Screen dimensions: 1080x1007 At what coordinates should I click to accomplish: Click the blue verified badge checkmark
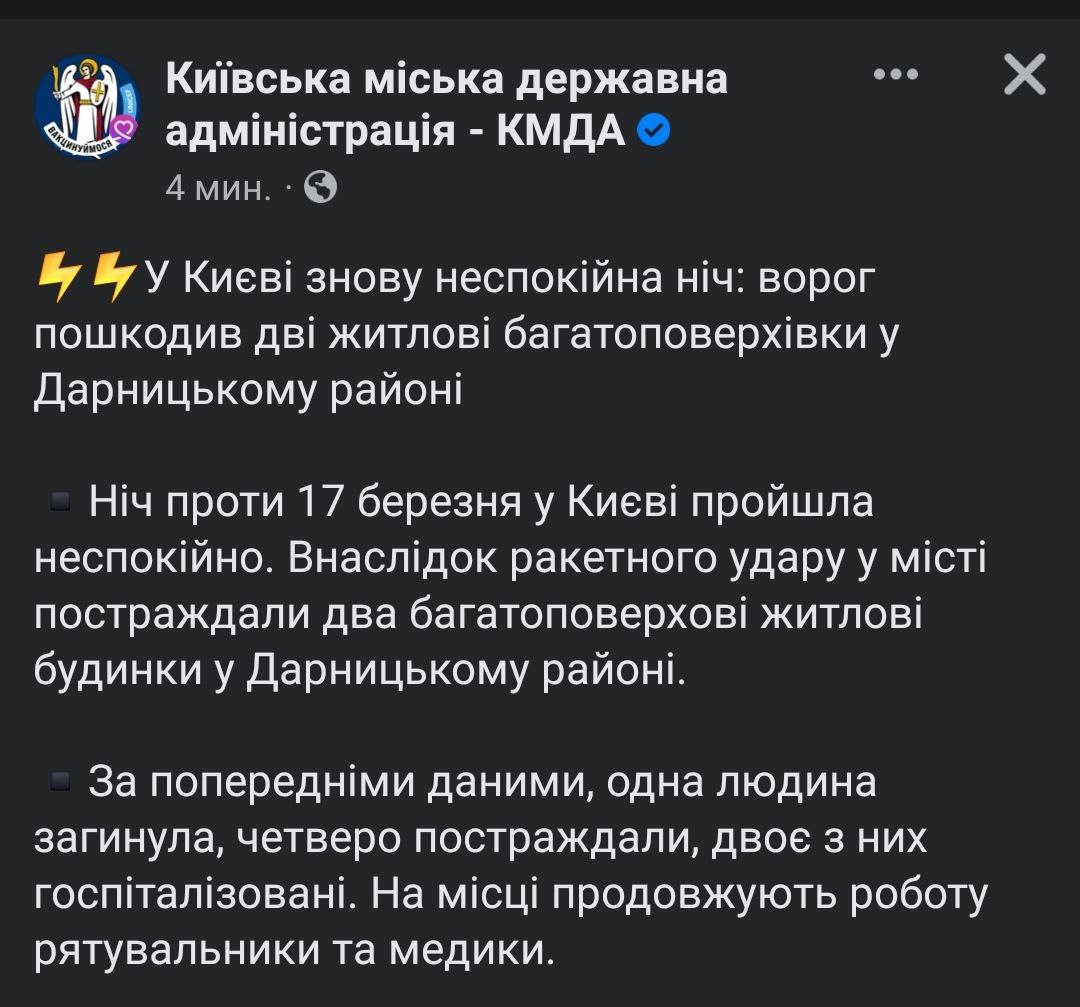(x=654, y=130)
